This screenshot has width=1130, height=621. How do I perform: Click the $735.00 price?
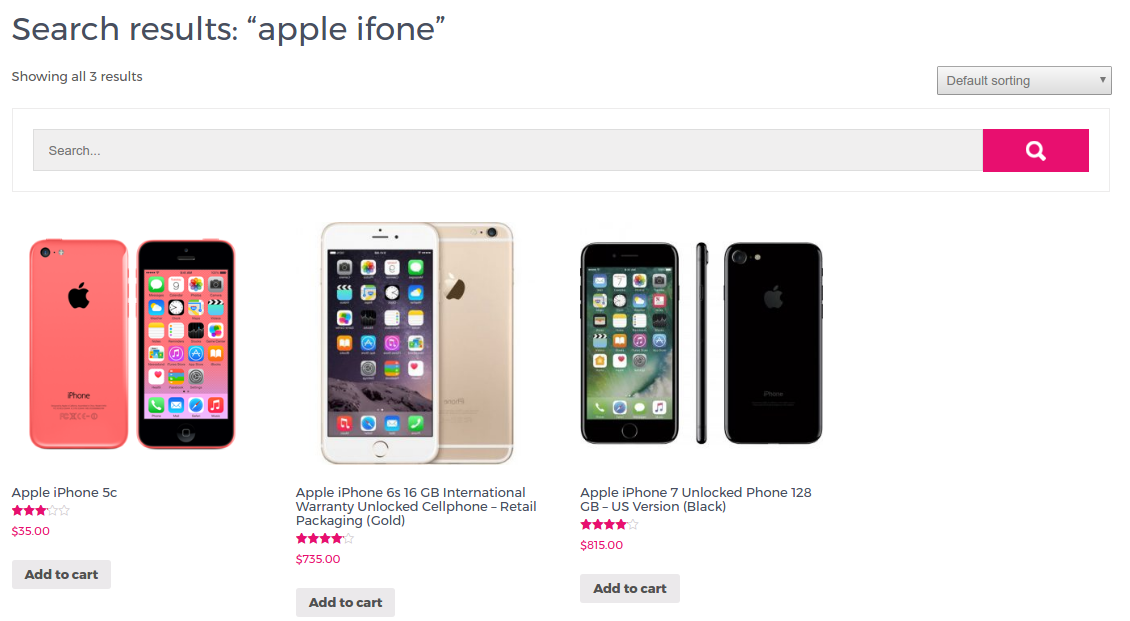pyautogui.click(x=318, y=559)
